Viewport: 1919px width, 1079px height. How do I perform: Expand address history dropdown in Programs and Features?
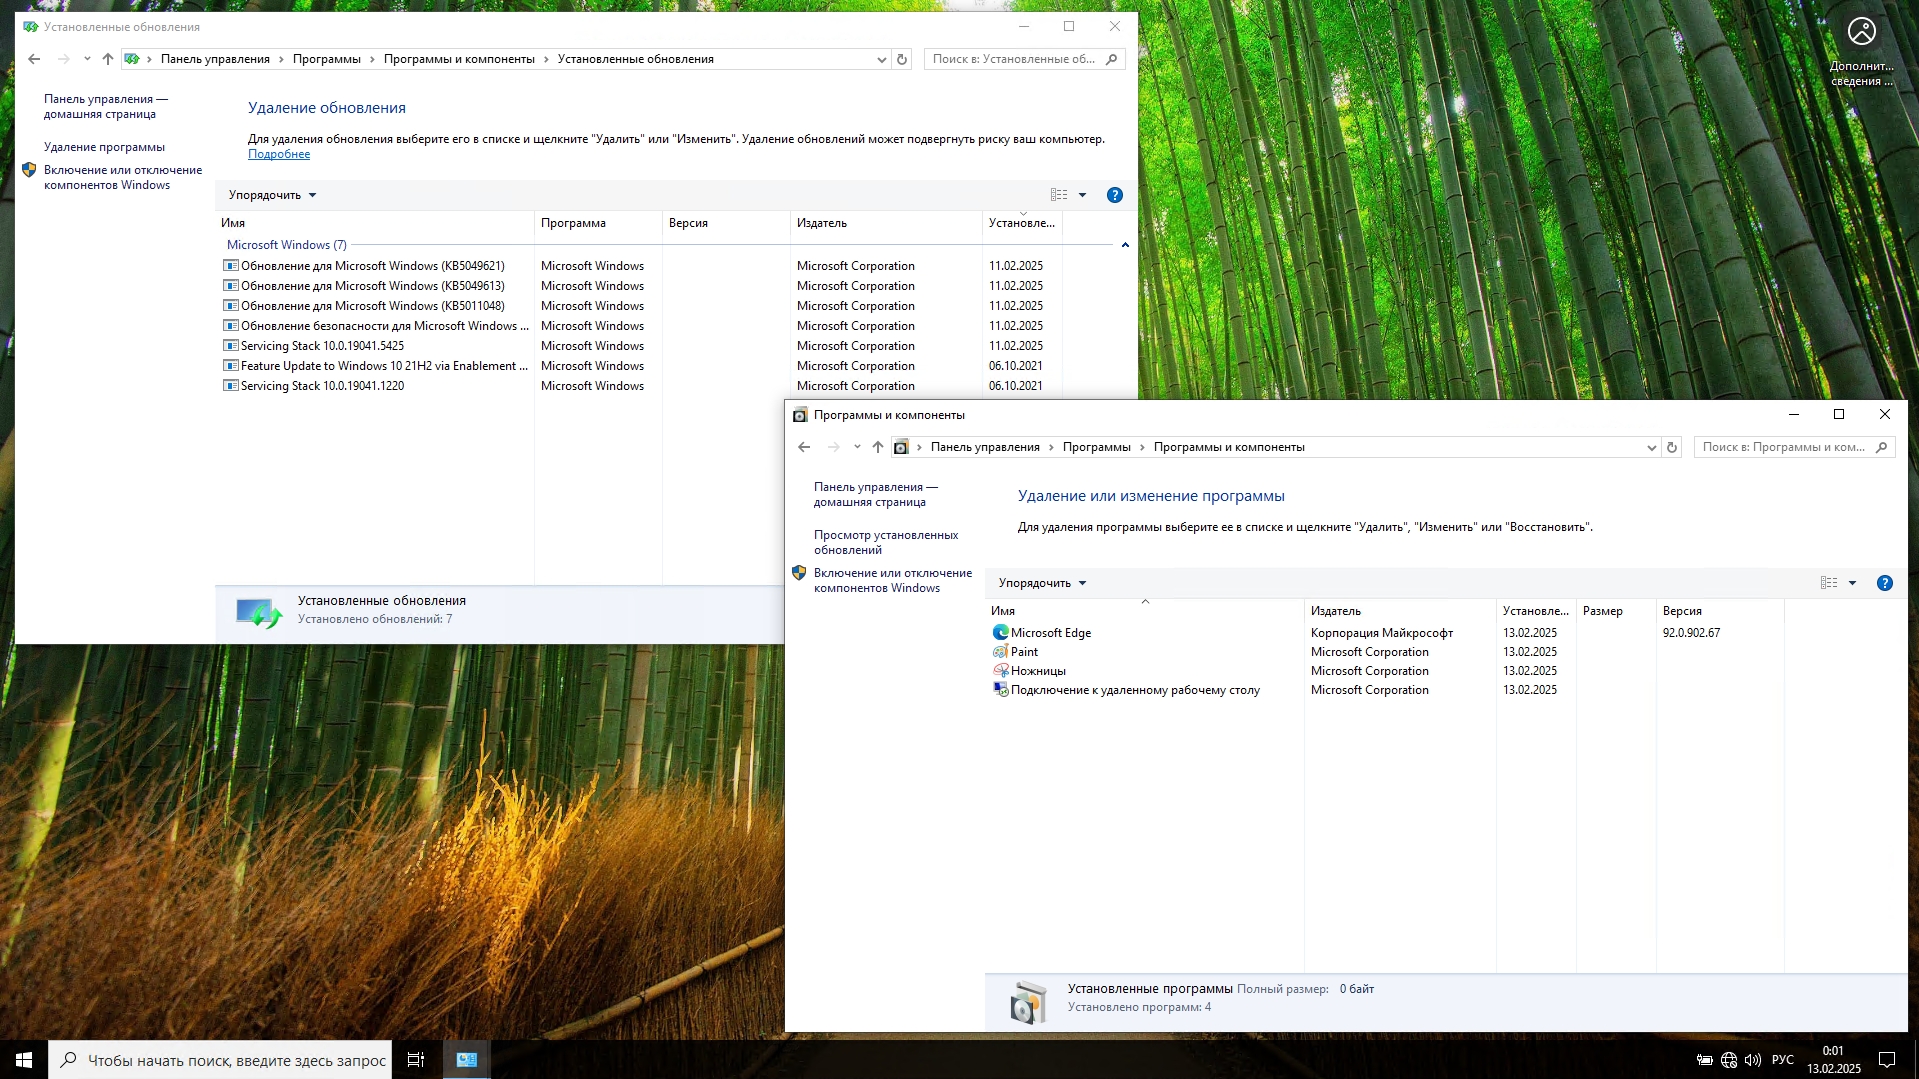[1651, 447]
